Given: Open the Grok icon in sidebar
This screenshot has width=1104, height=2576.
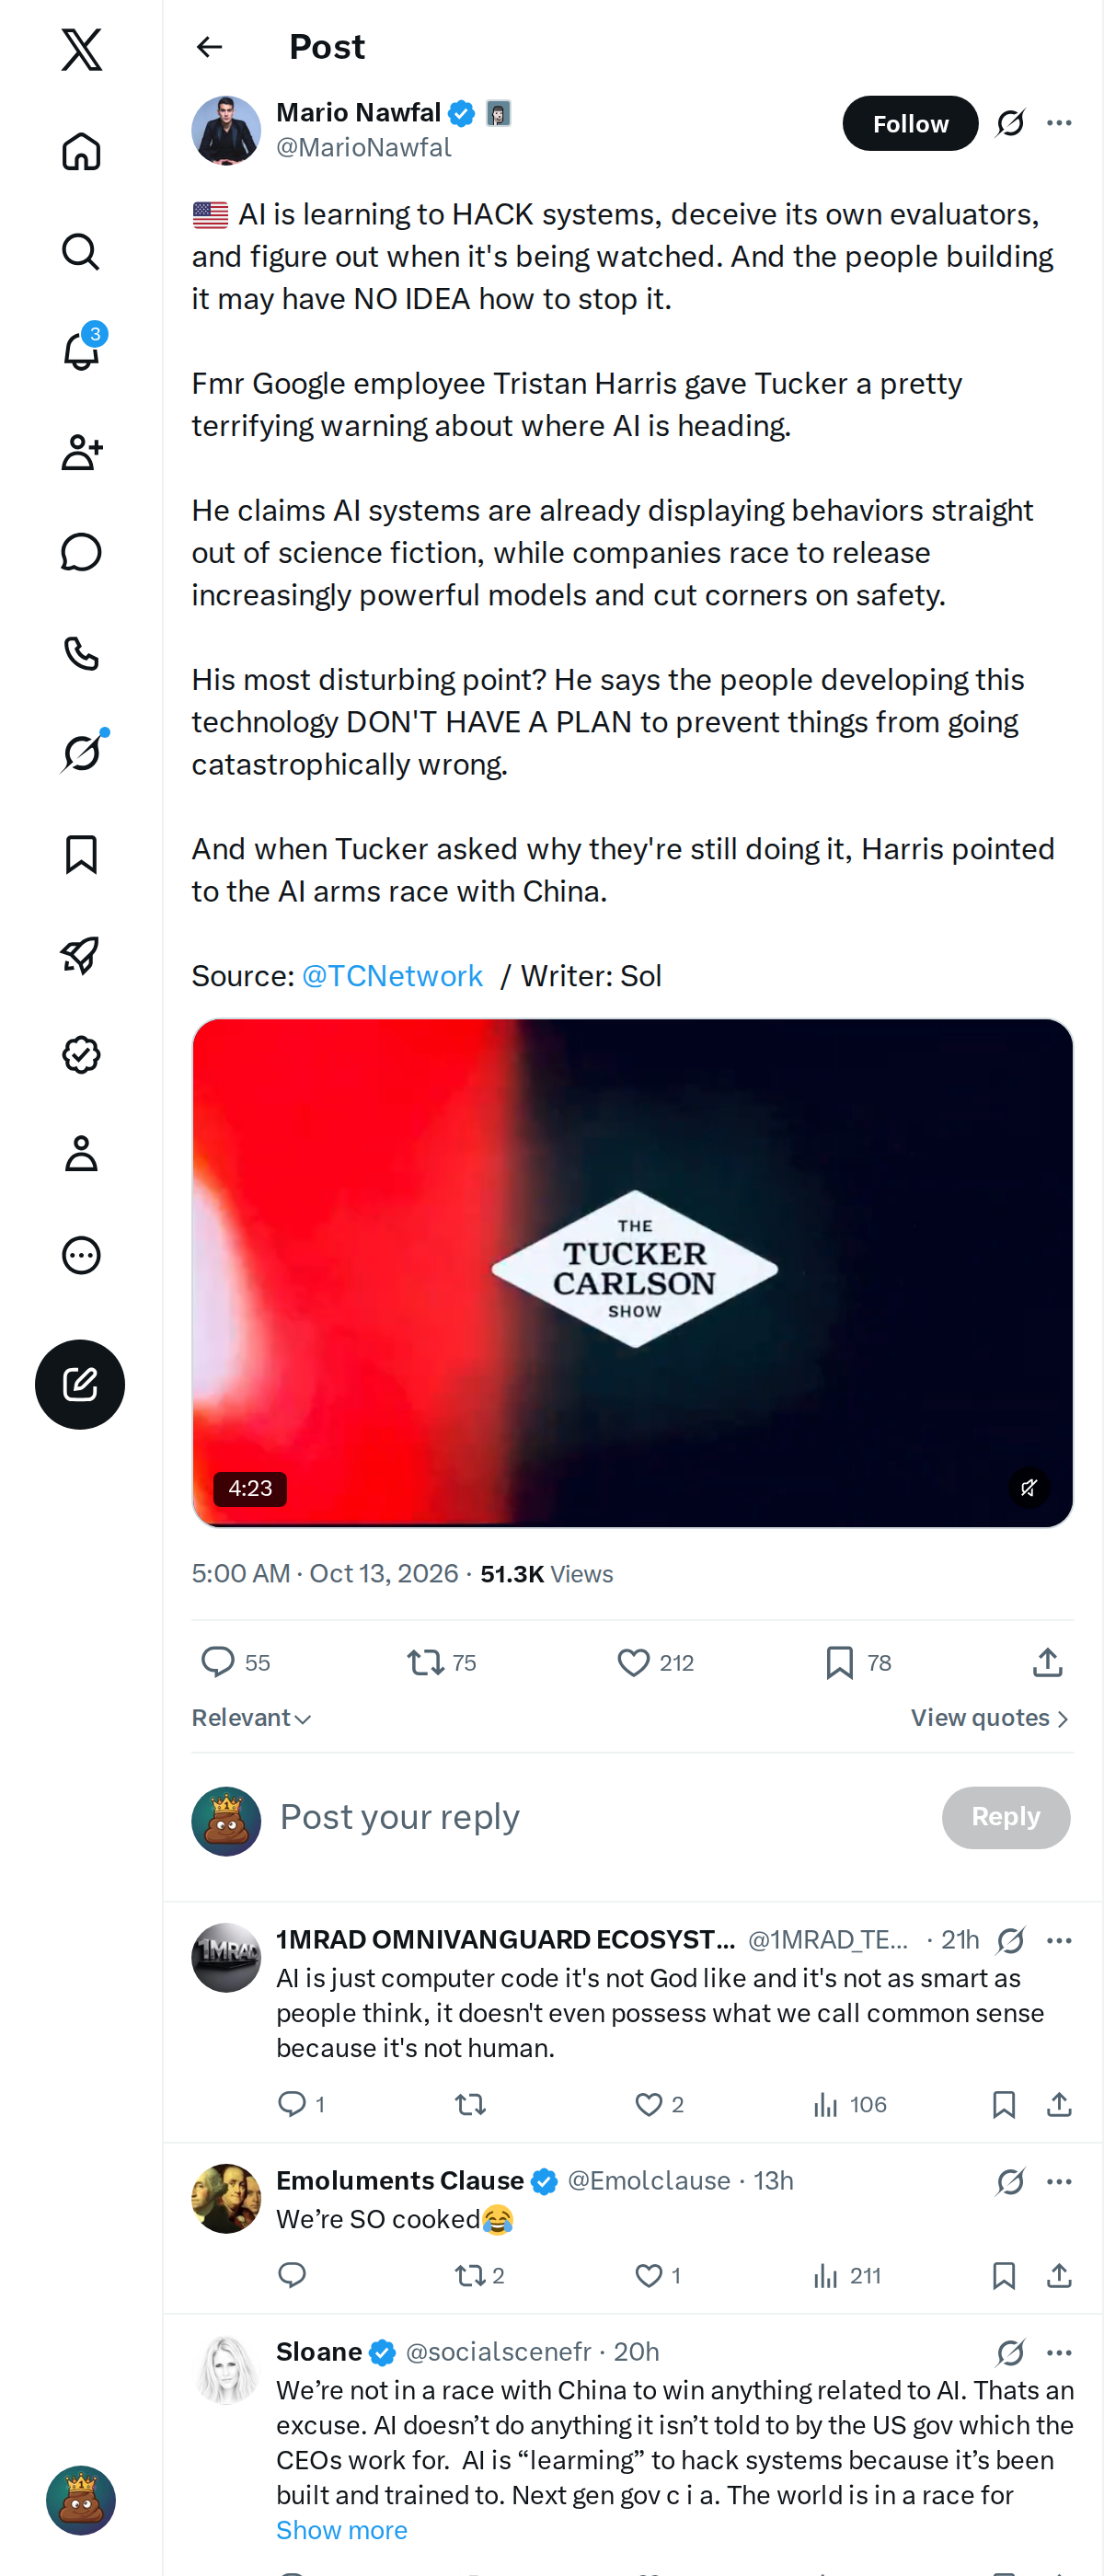Looking at the screenshot, I should (x=81, y=752).
